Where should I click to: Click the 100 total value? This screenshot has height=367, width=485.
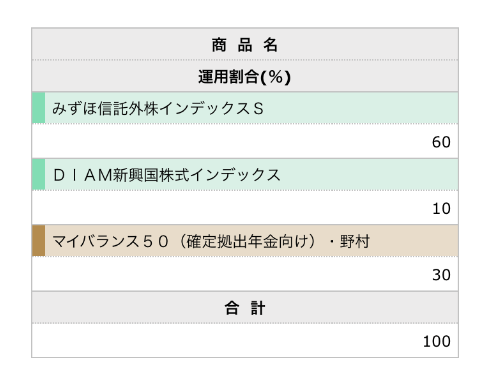click(437, 341)
